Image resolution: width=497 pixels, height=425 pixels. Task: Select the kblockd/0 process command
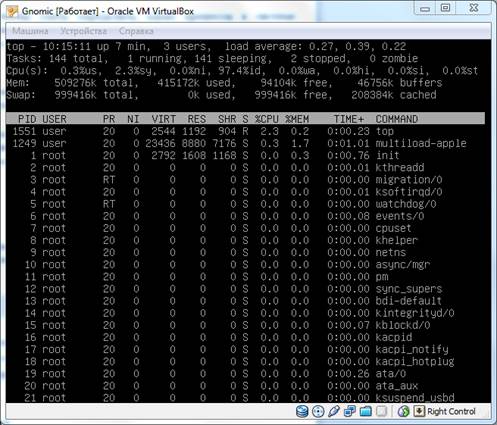(x=403, y=325)
